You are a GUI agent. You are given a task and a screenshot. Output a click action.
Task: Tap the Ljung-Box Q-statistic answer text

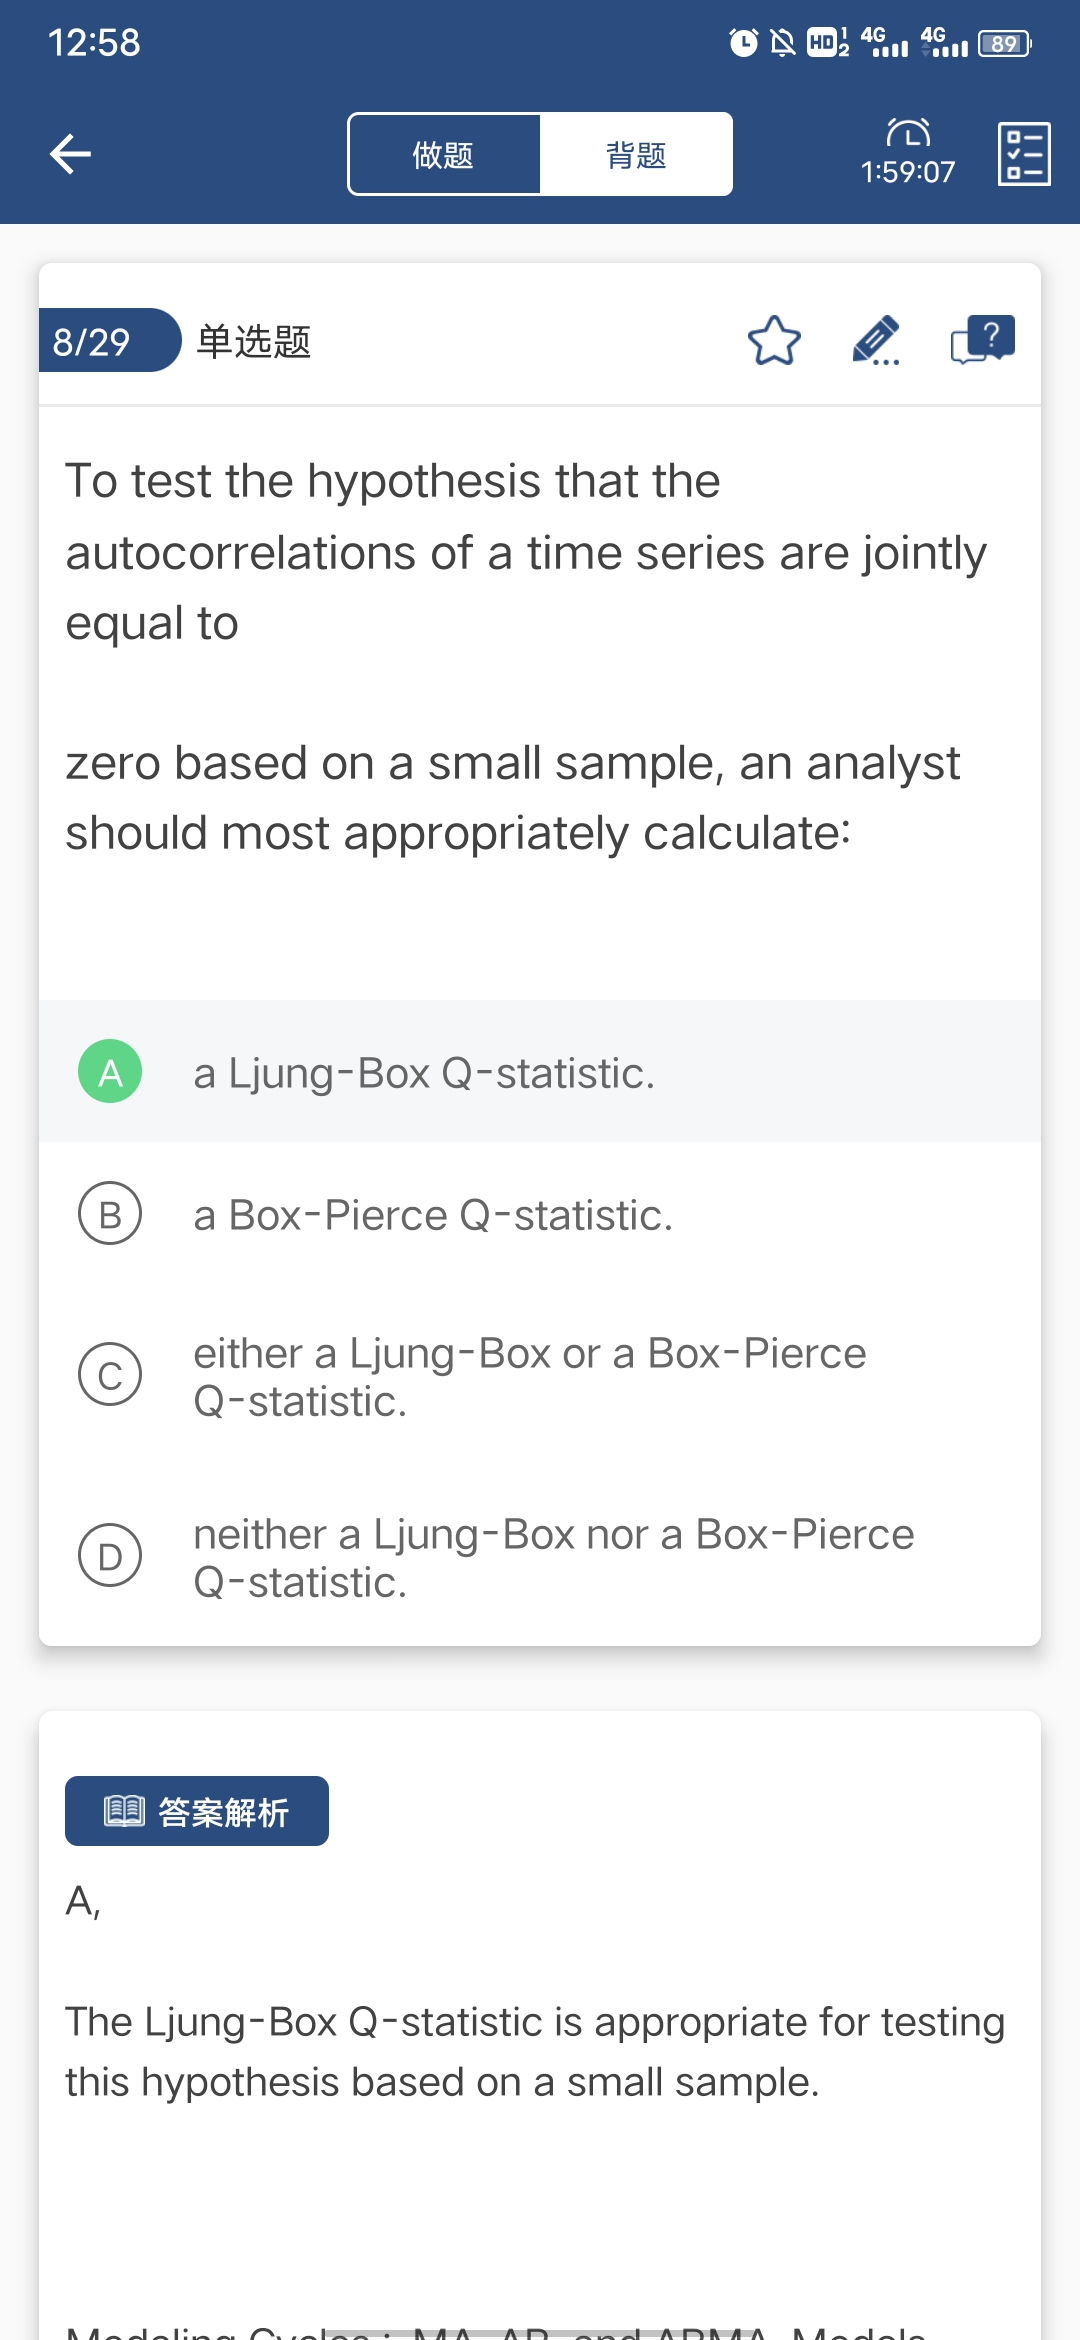424,1073
